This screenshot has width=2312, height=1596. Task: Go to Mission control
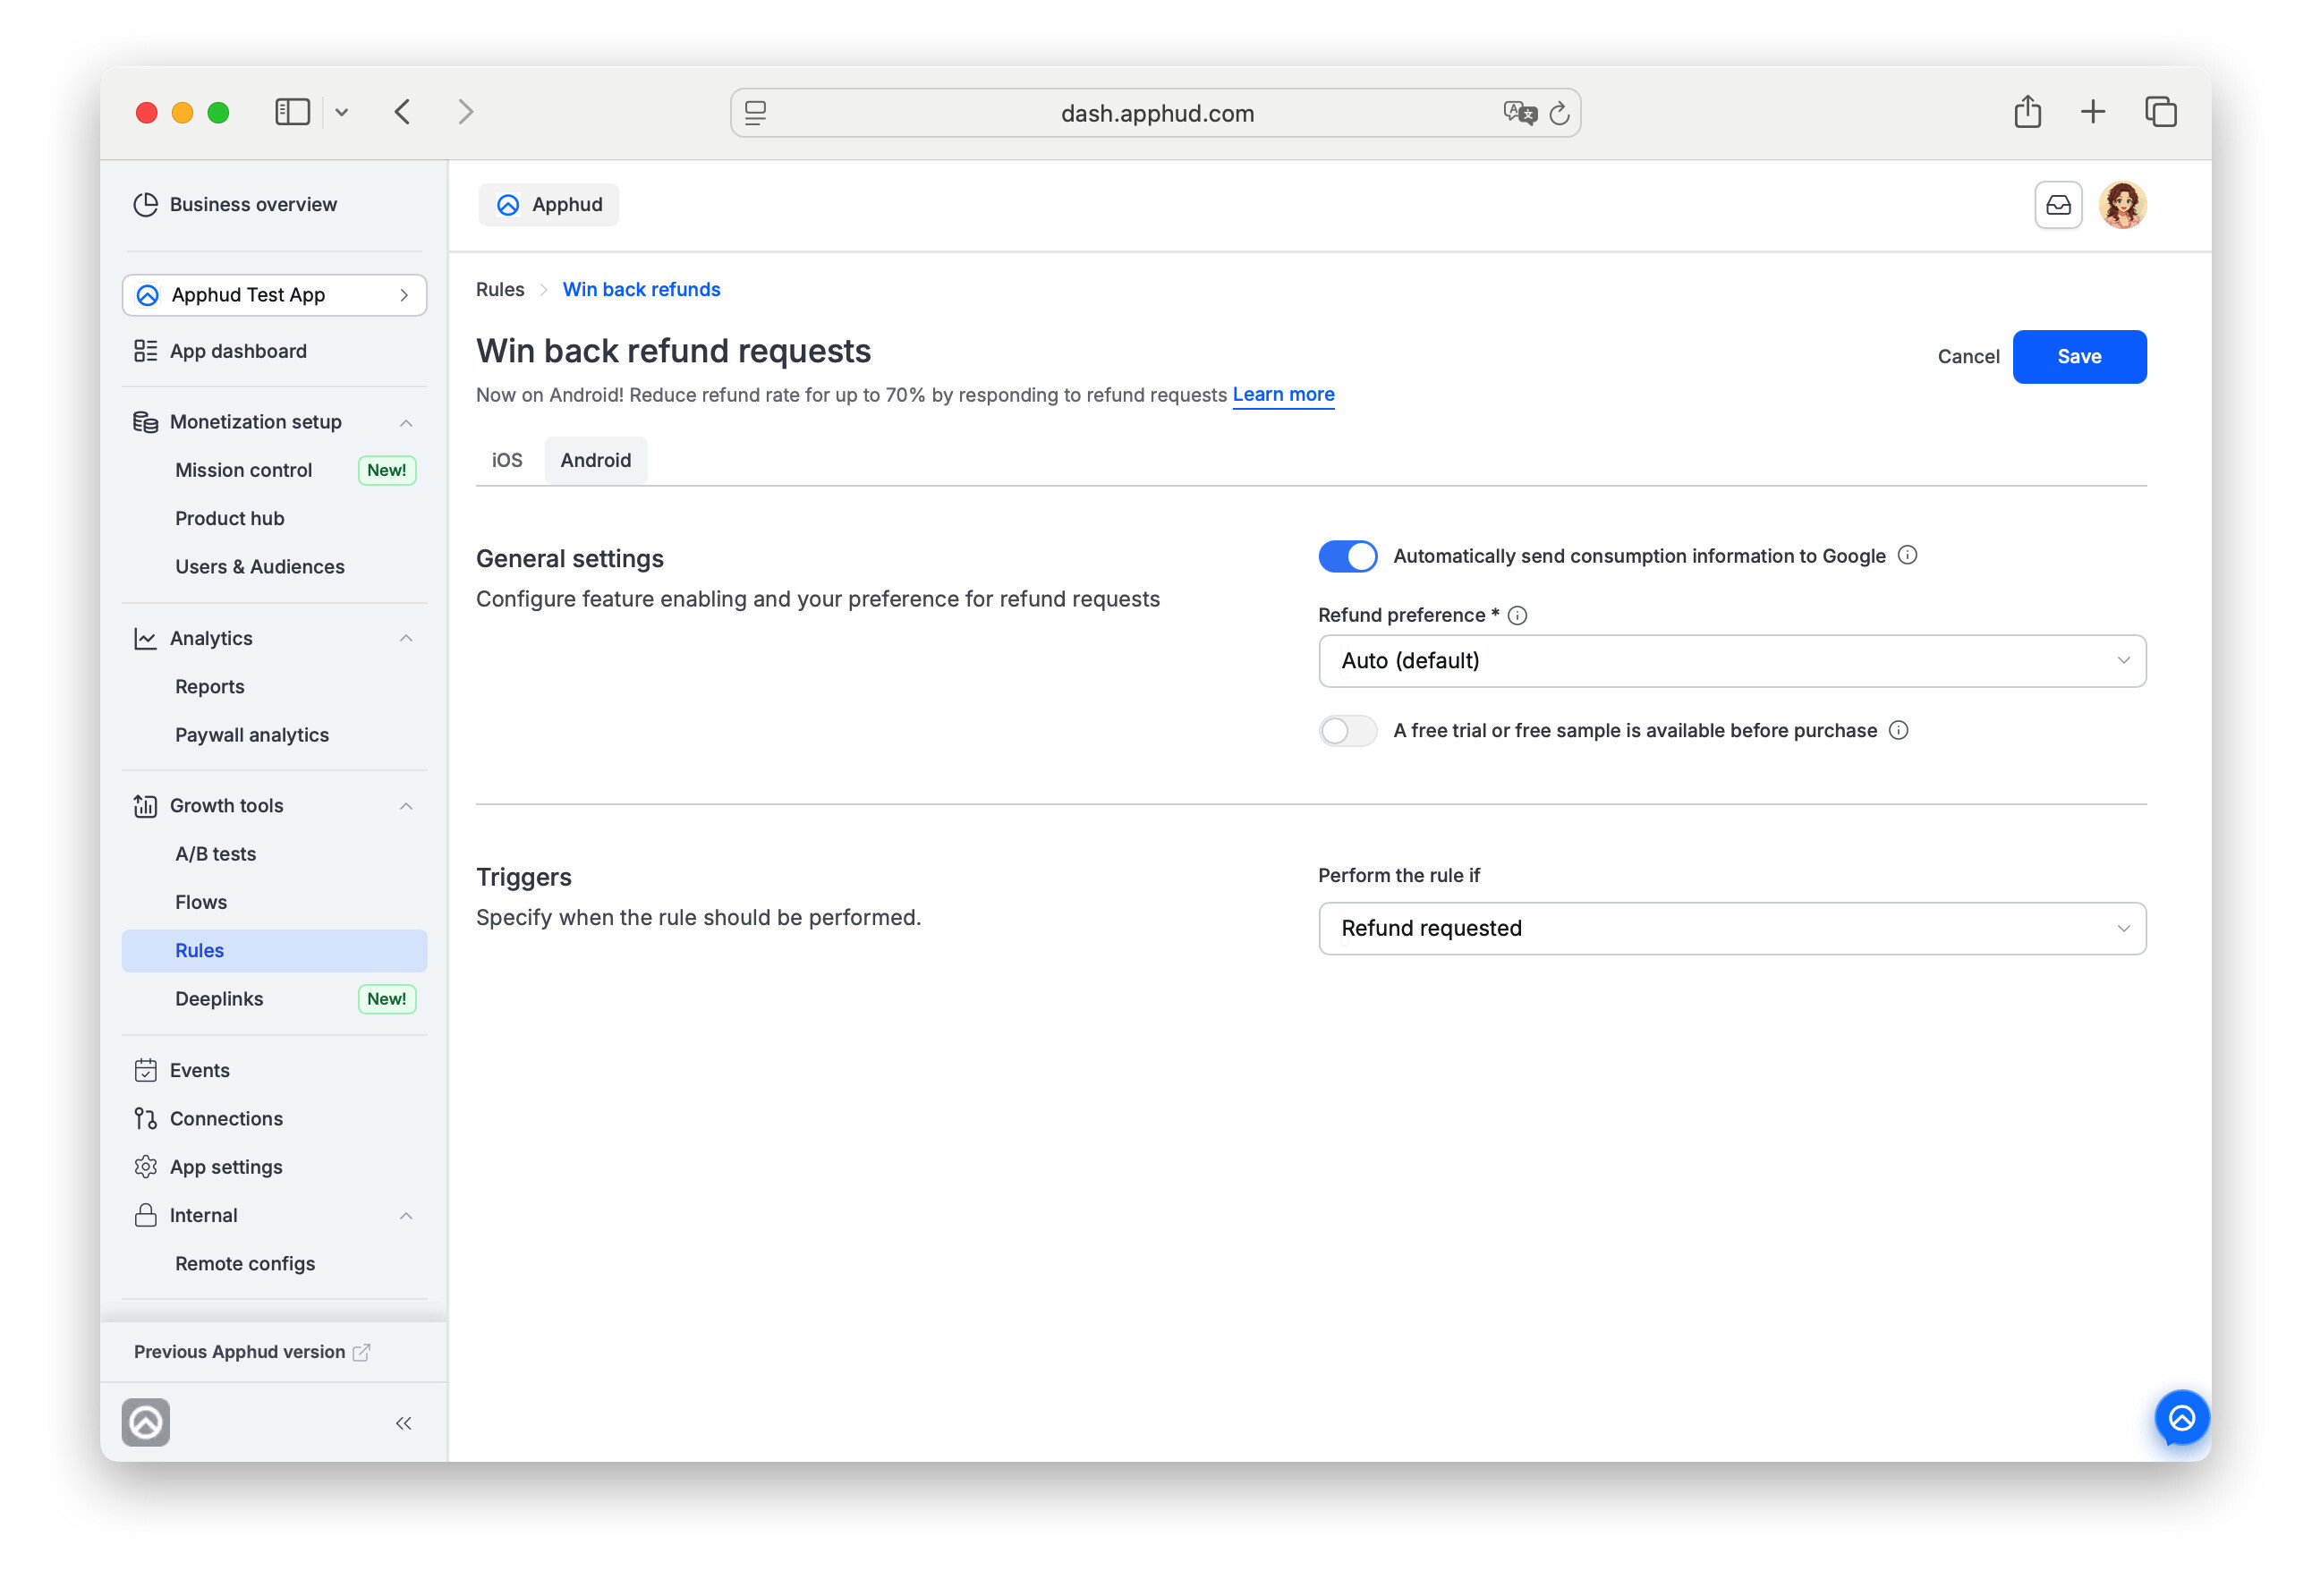point(244,470)
